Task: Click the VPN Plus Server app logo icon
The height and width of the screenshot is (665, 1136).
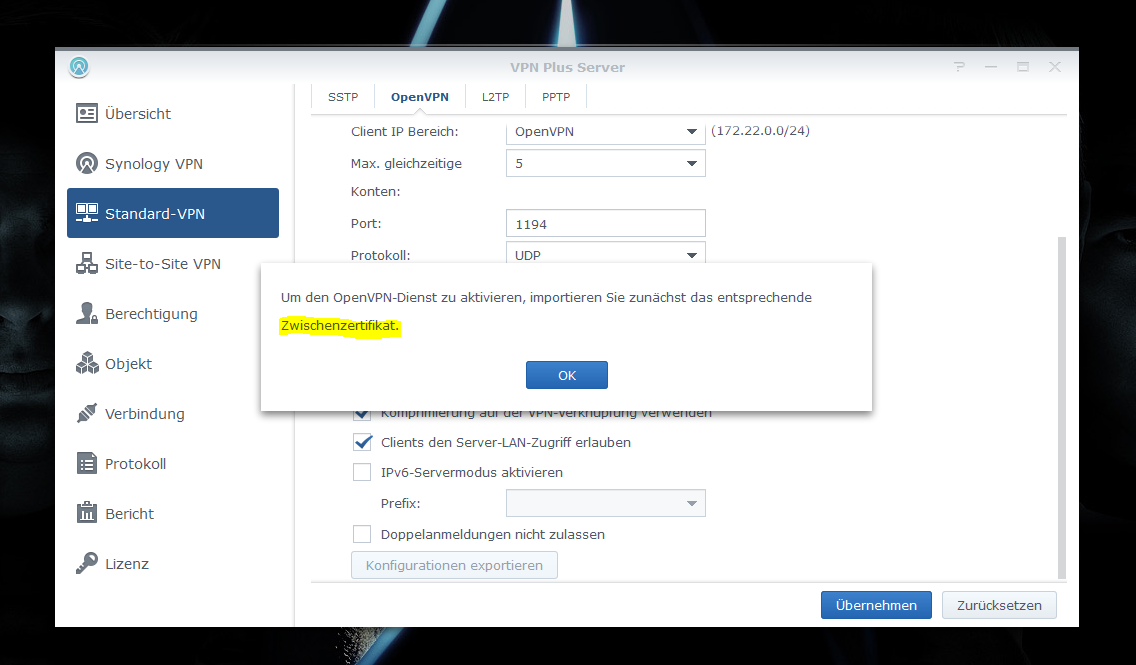Action: (x=79, y=67)
